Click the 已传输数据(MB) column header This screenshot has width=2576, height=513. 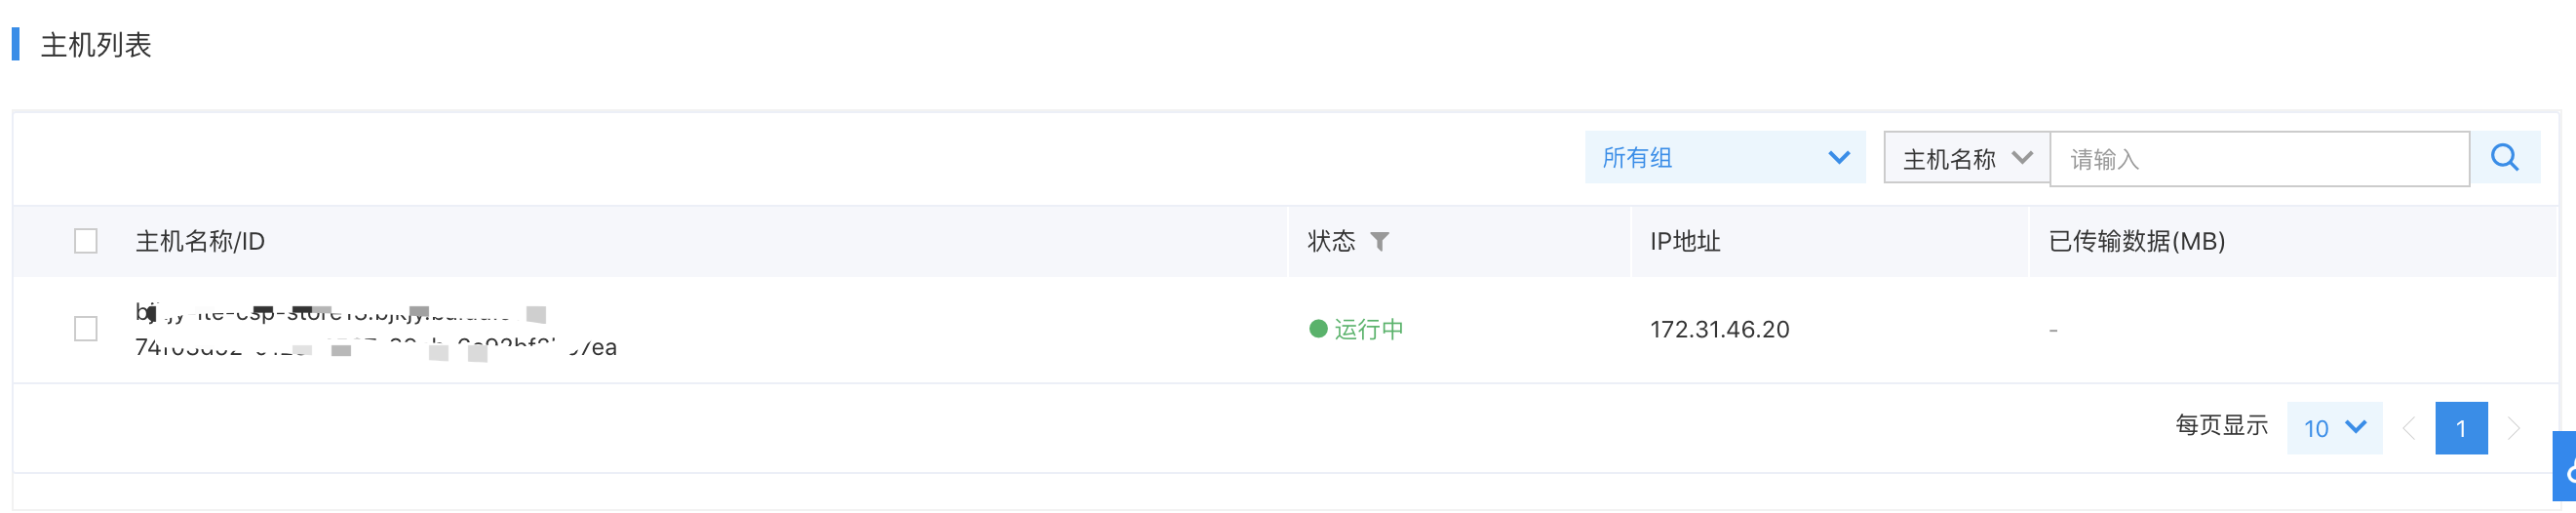pyautogui.click(x=2137, y=242)
